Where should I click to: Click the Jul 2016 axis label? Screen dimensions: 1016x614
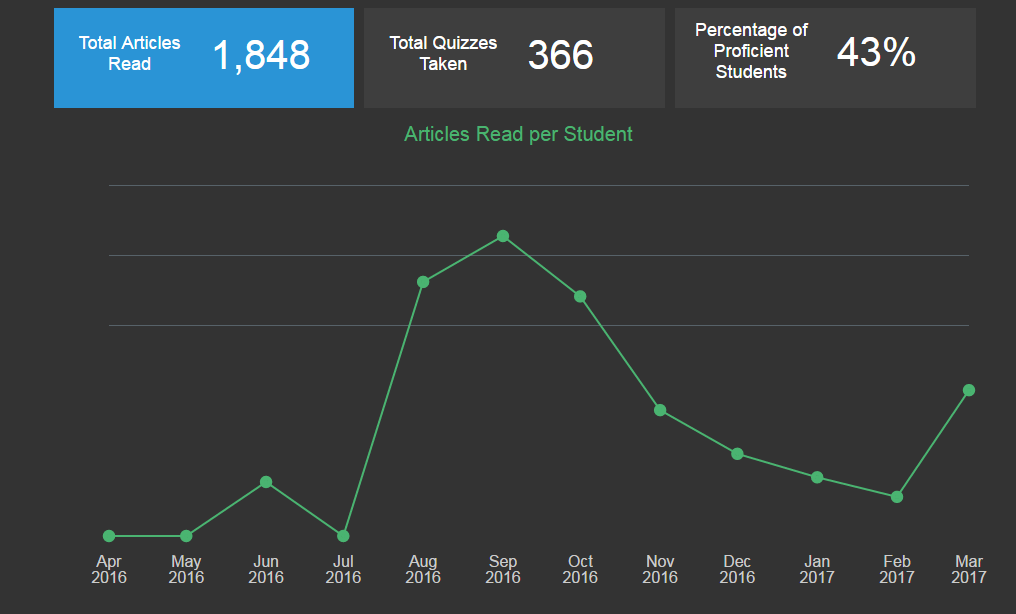(x=343, y=569)
